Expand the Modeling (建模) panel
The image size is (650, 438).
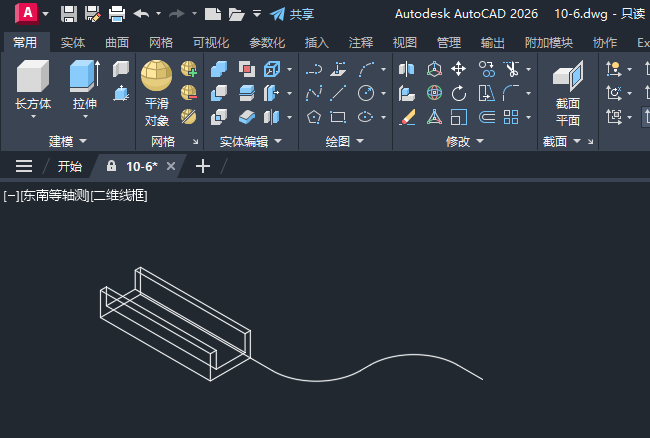click(68, 141)
